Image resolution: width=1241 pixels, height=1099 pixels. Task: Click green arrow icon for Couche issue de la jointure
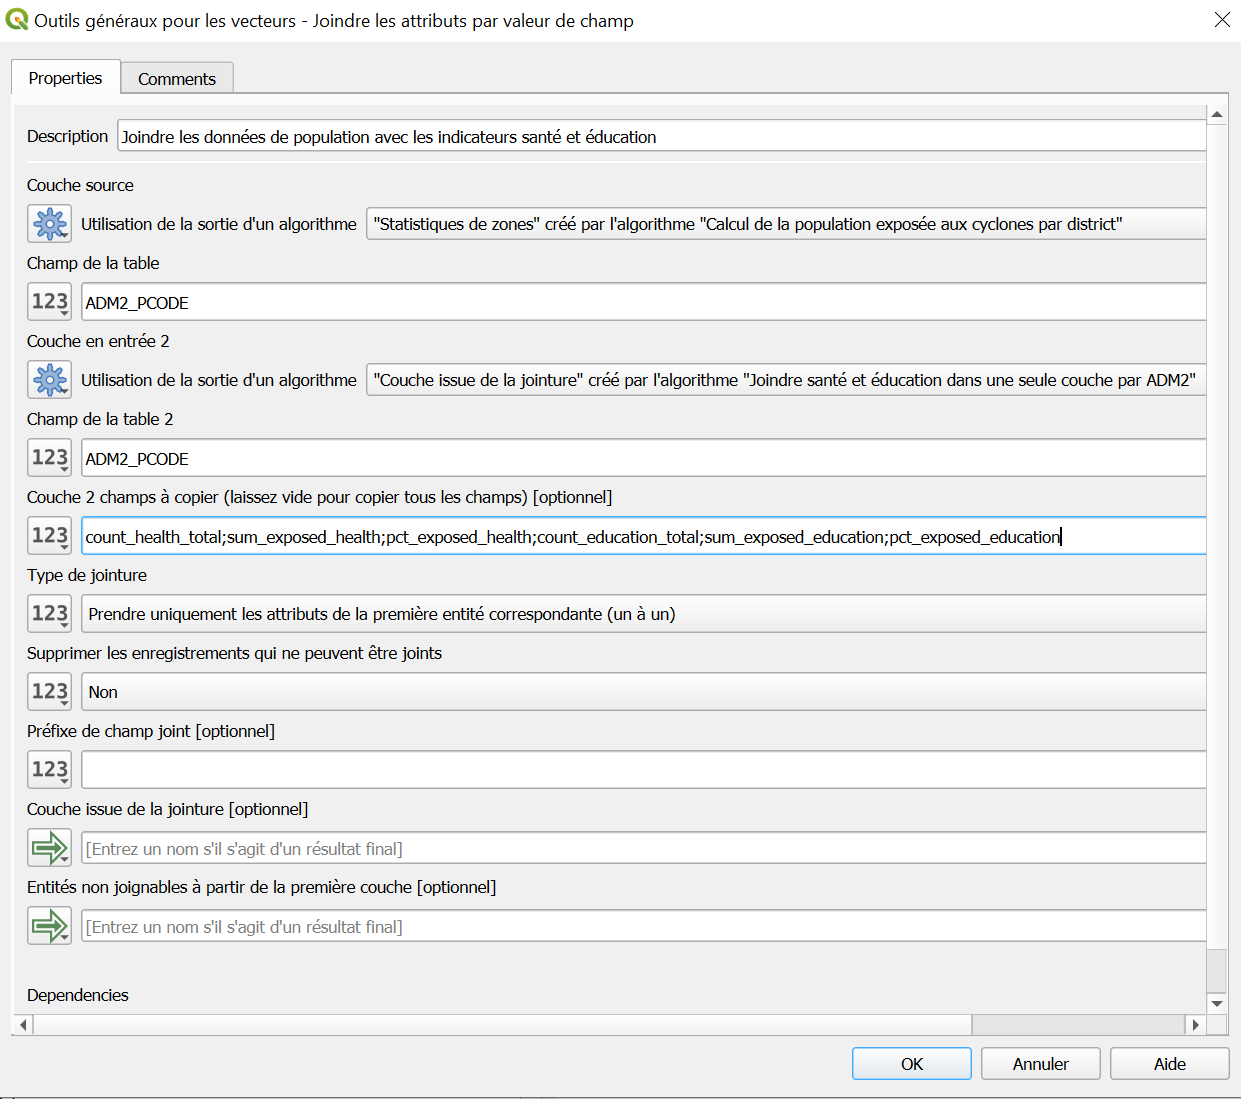point(49,848)
